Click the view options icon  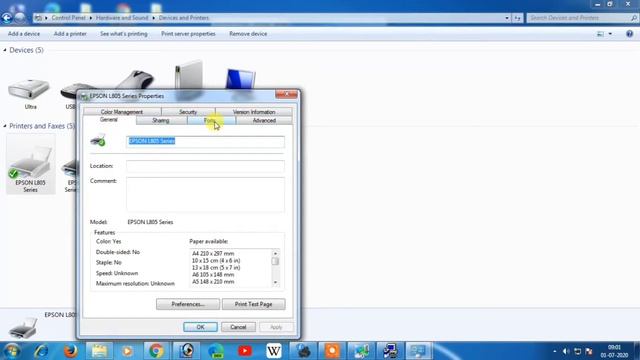tap(600, 34)
